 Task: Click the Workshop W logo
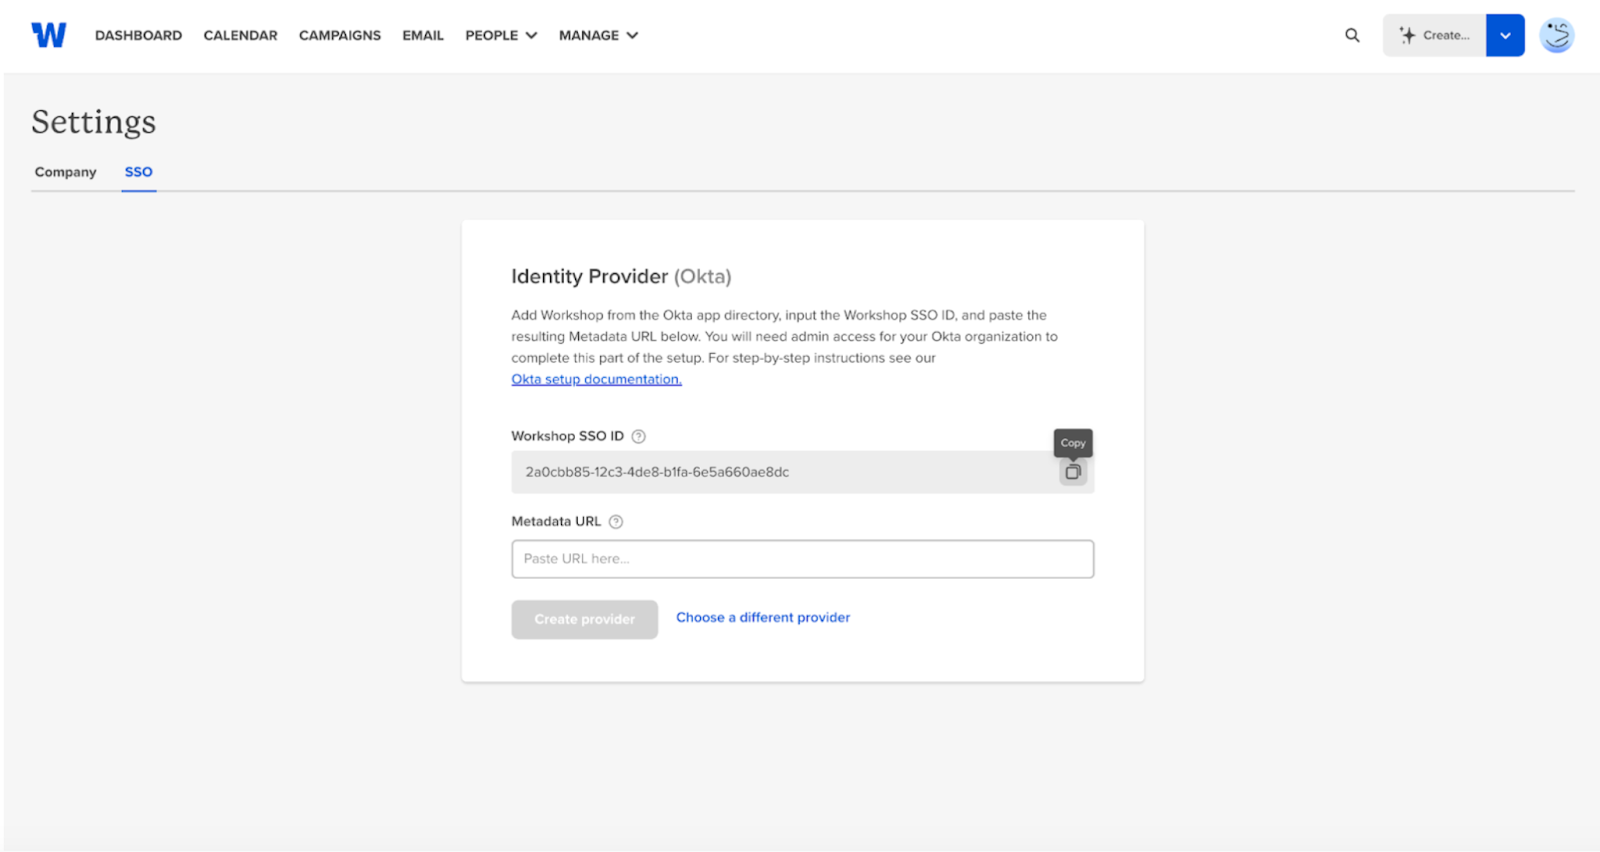click(48, 35)
